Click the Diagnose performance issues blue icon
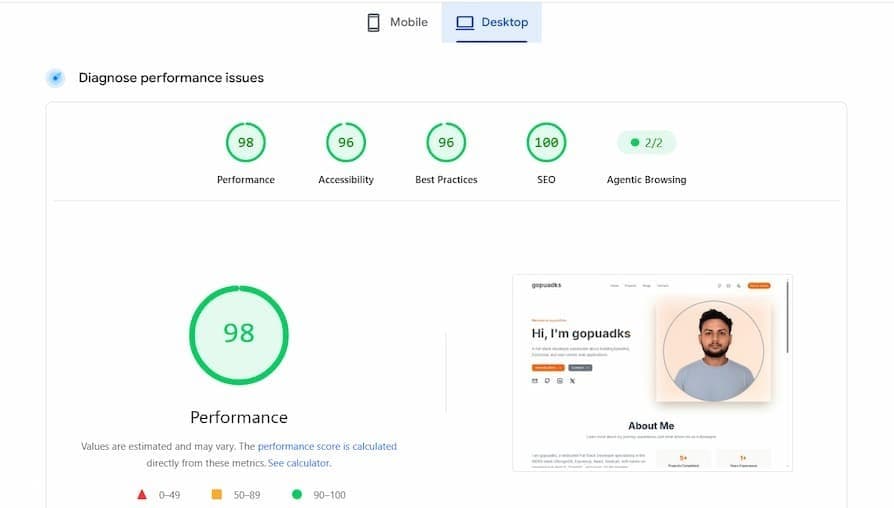894x508 pixels. 55,78
